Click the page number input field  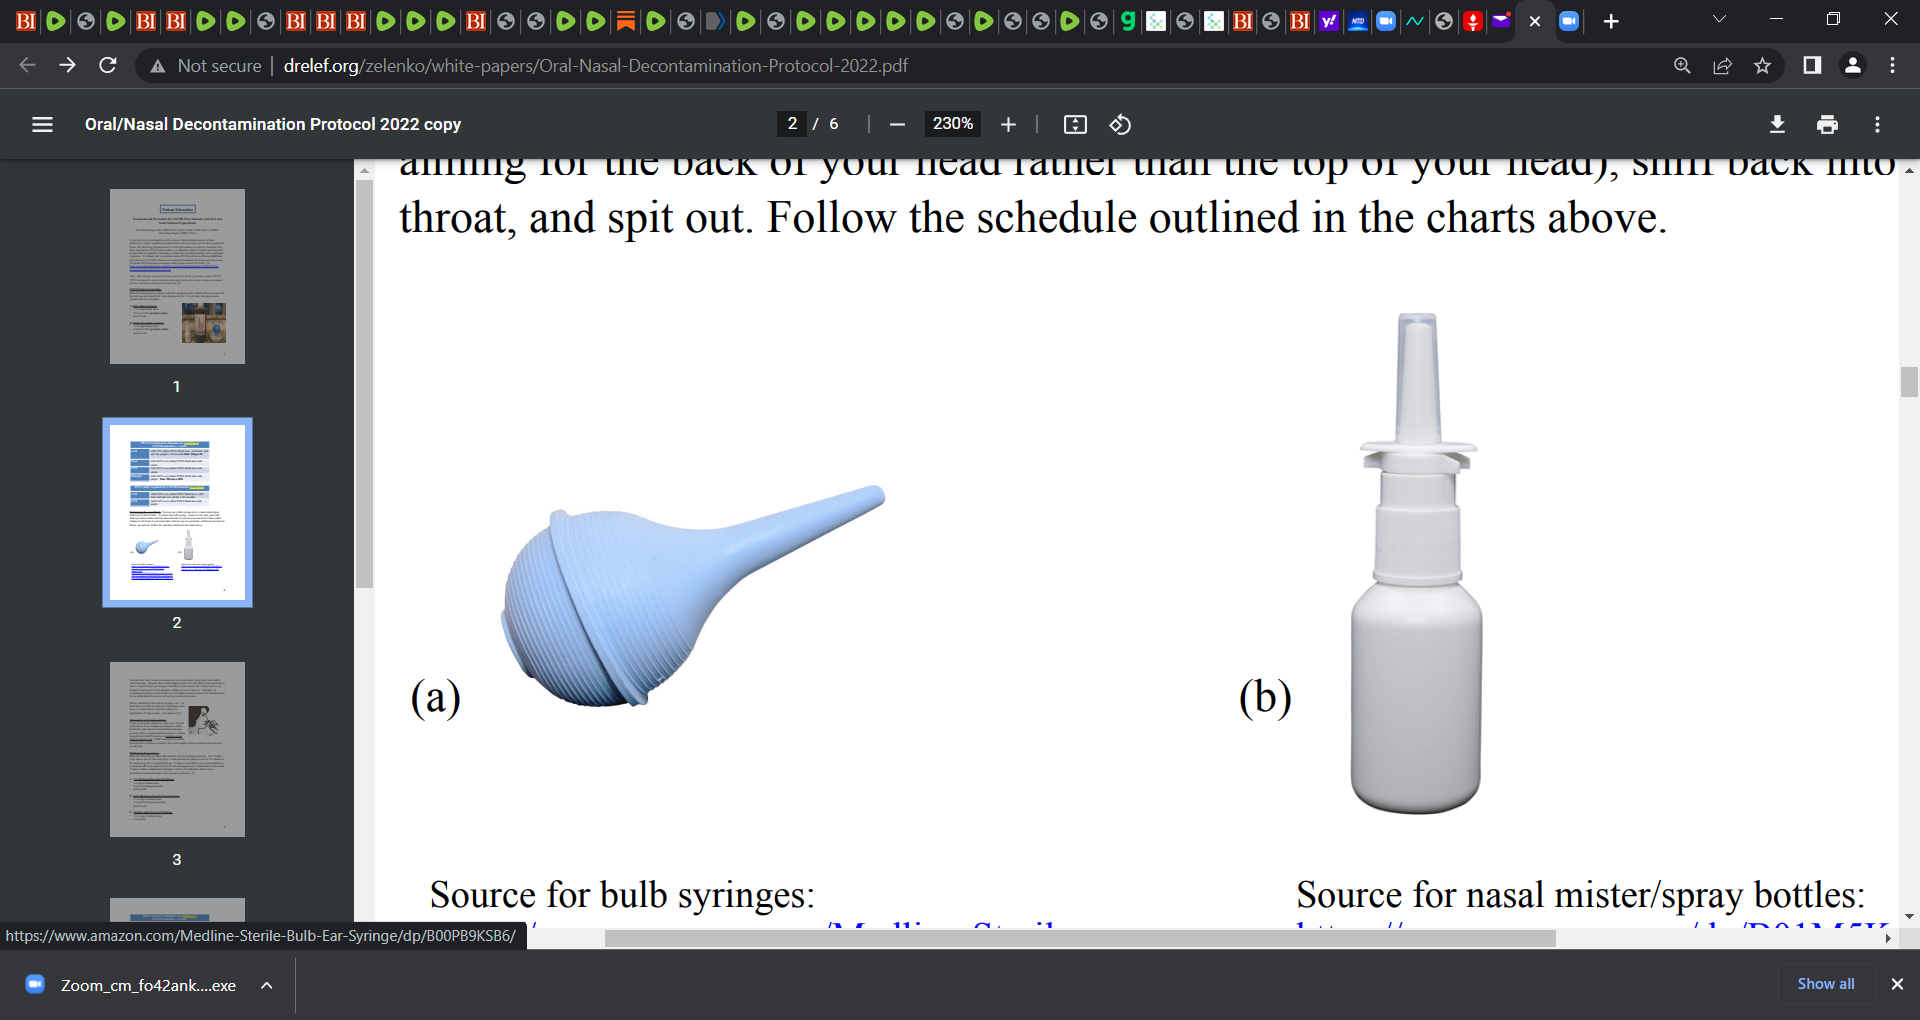click(792, 124)
